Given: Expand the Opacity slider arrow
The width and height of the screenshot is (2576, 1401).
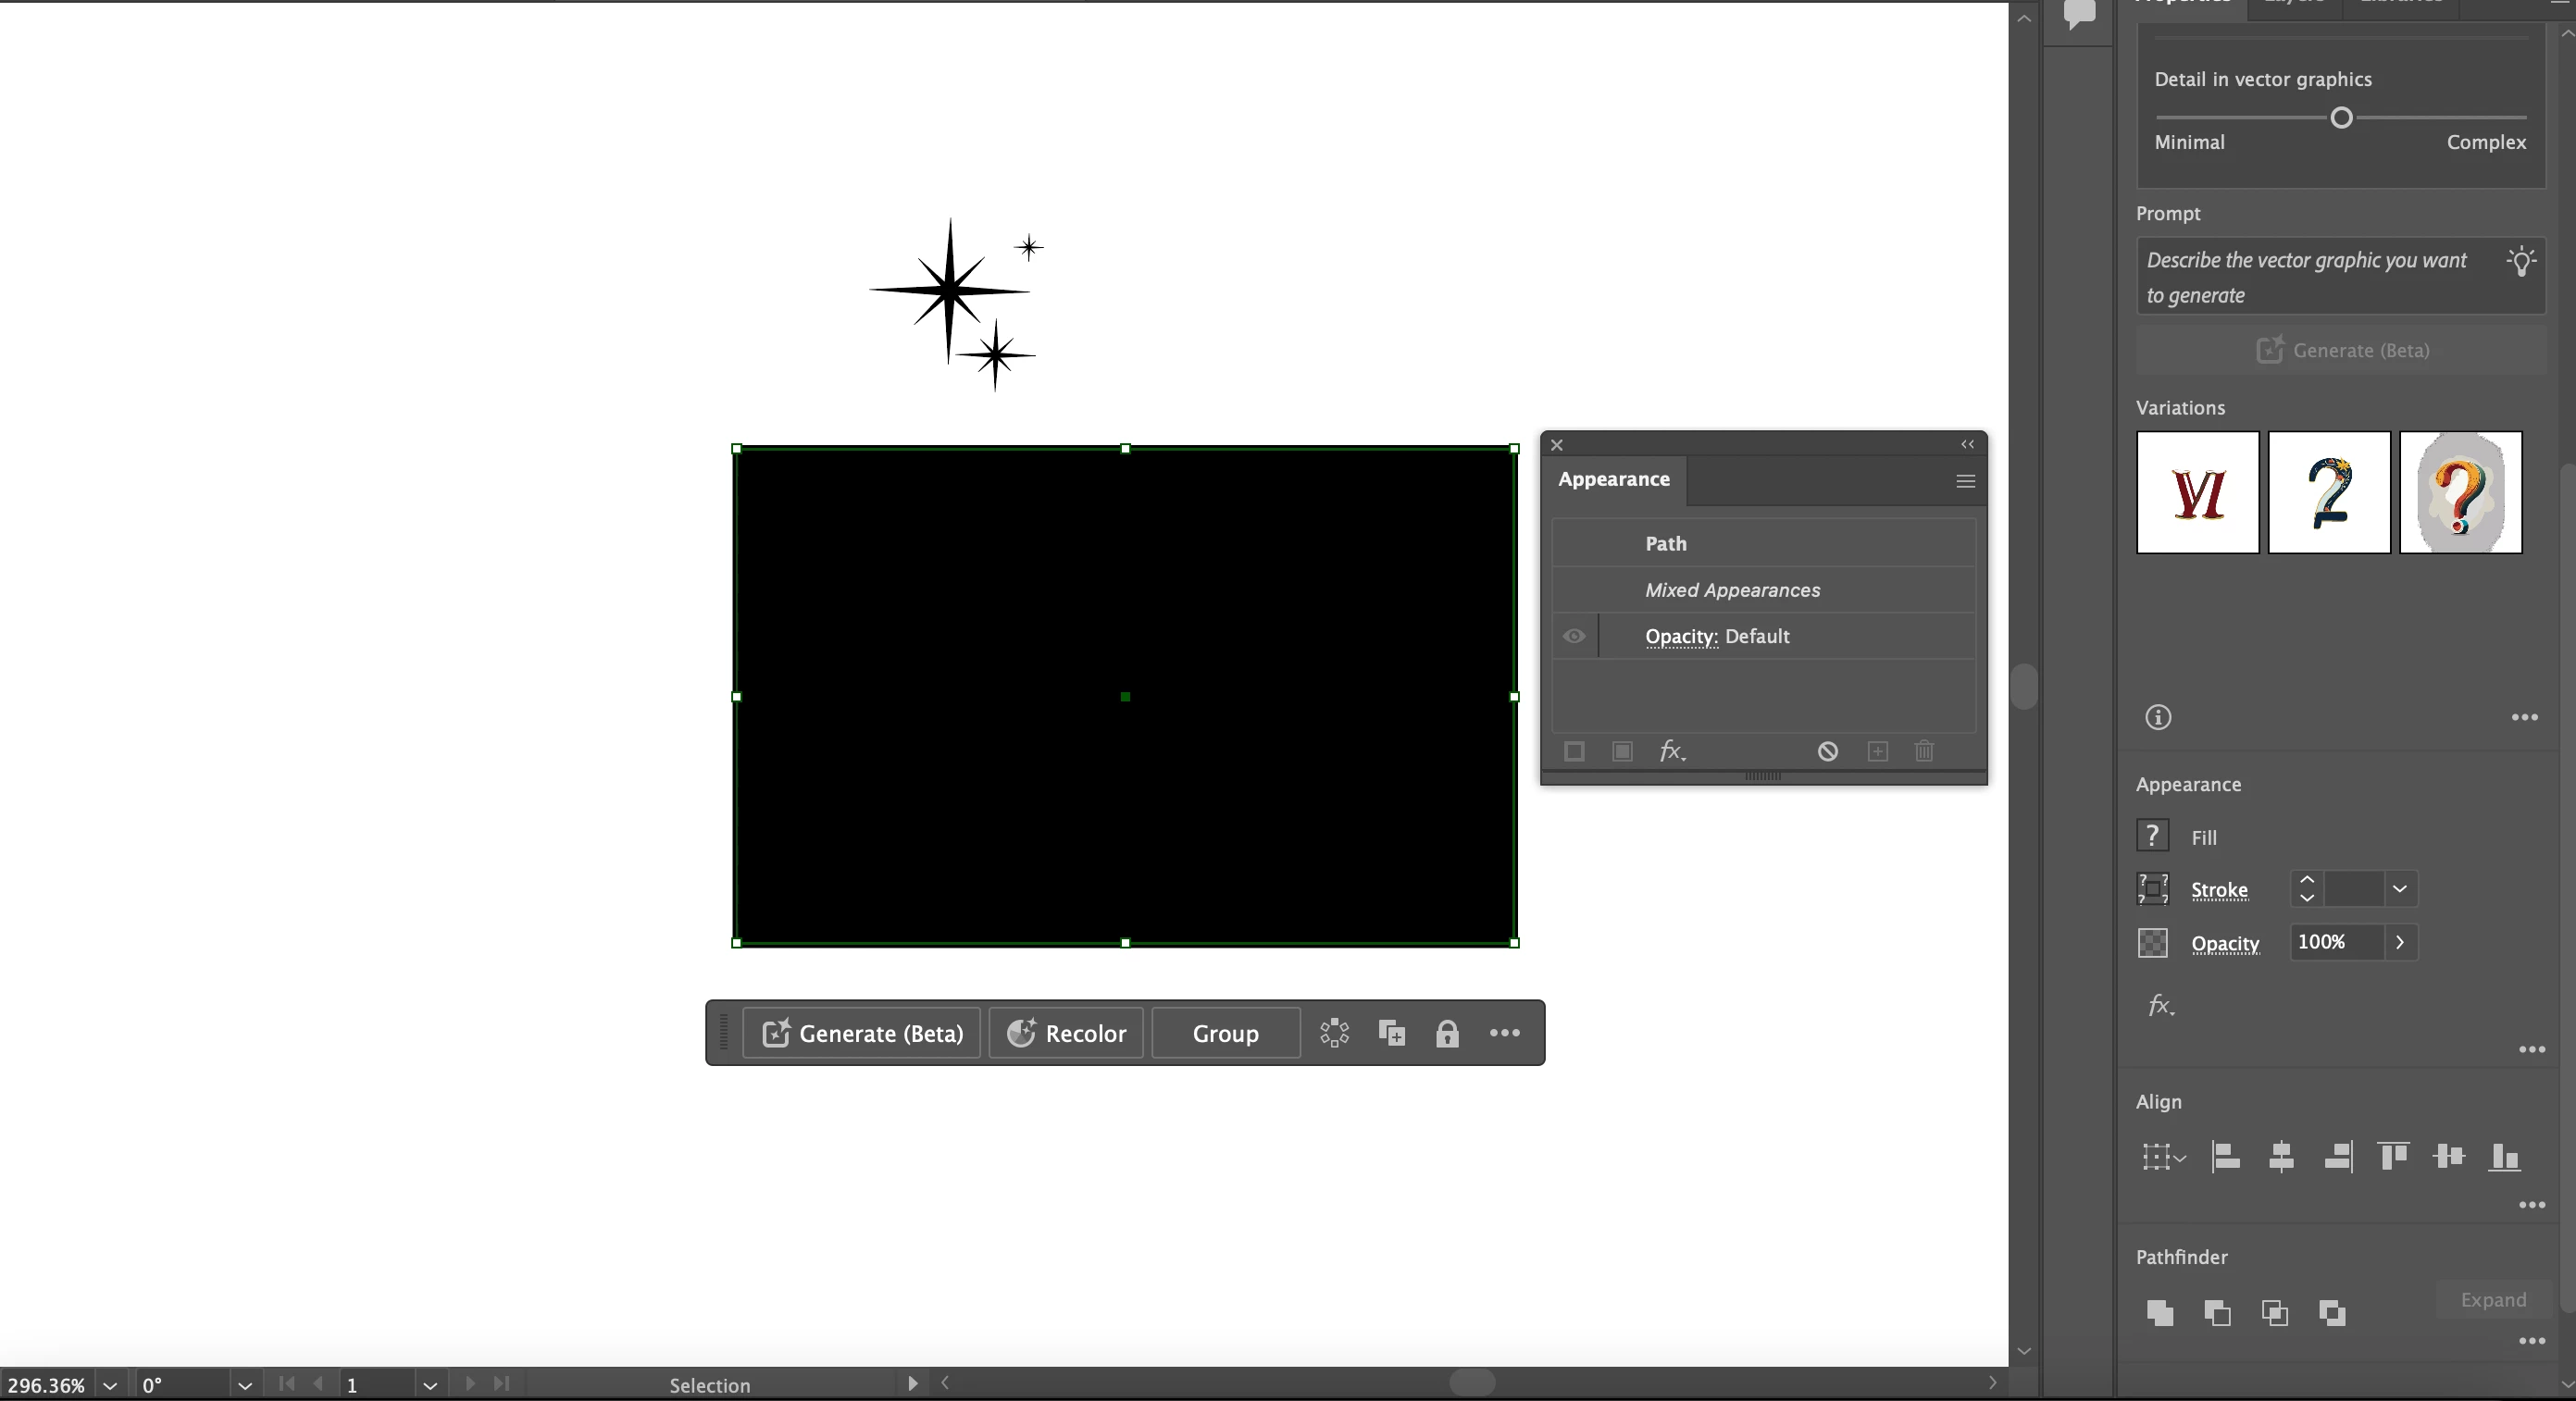Looking at the screenshot, I should click(x=2399, y=942).
